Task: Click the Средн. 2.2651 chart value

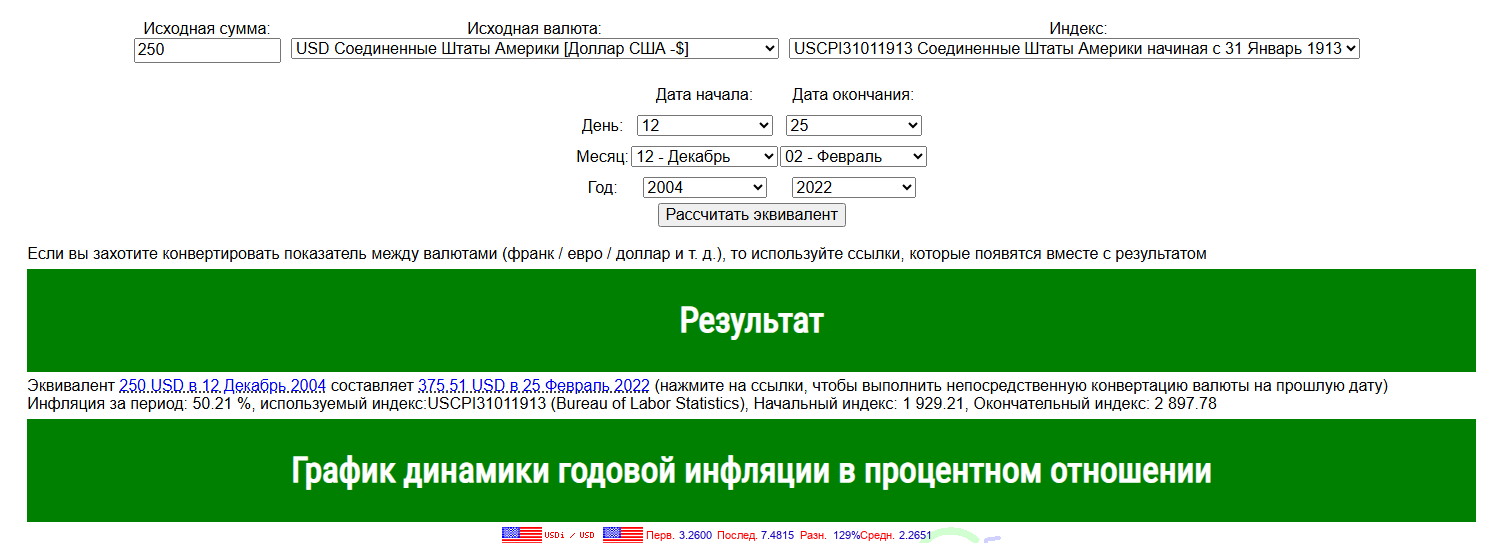Action: point(897,536)
